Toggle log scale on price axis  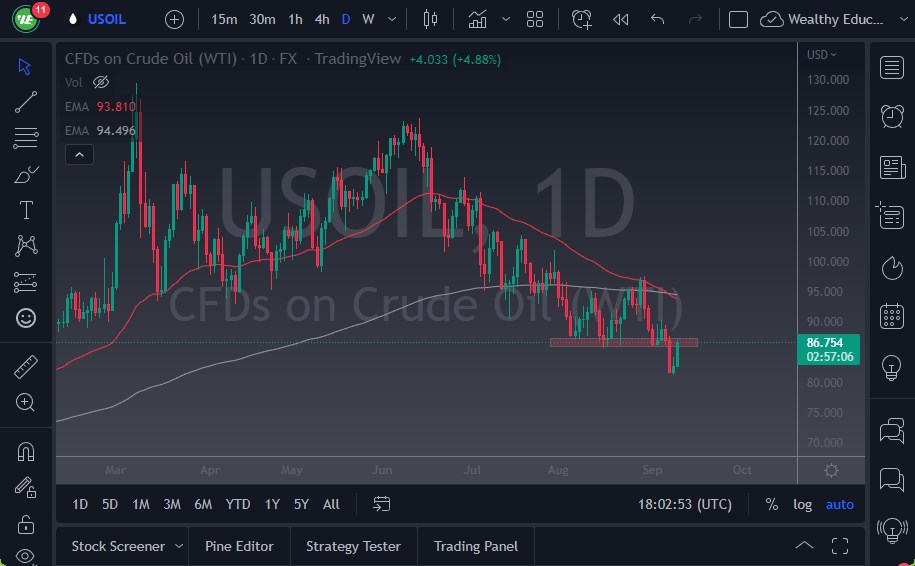pyautogui.click(x=802, y=504)
